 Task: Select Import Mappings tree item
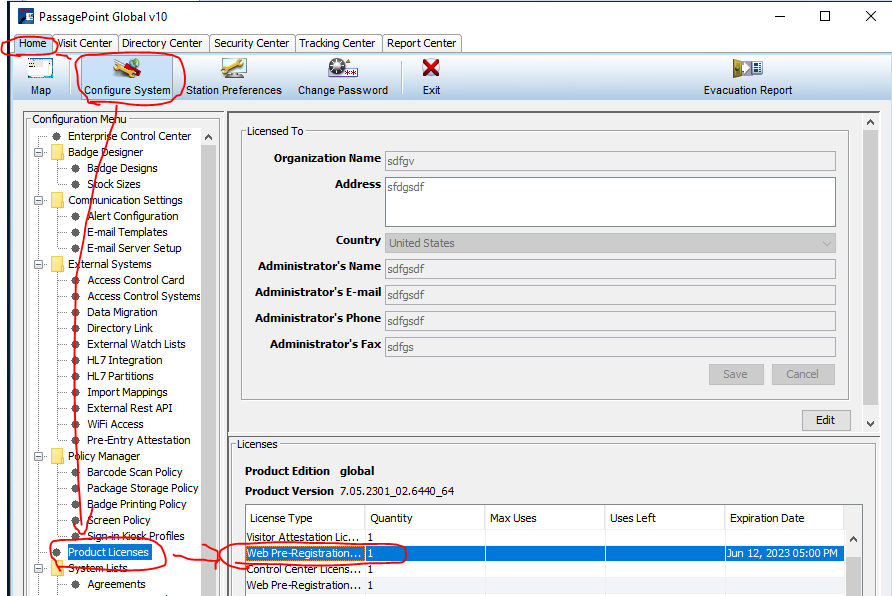pyautogui.click(x=127, y=392)
